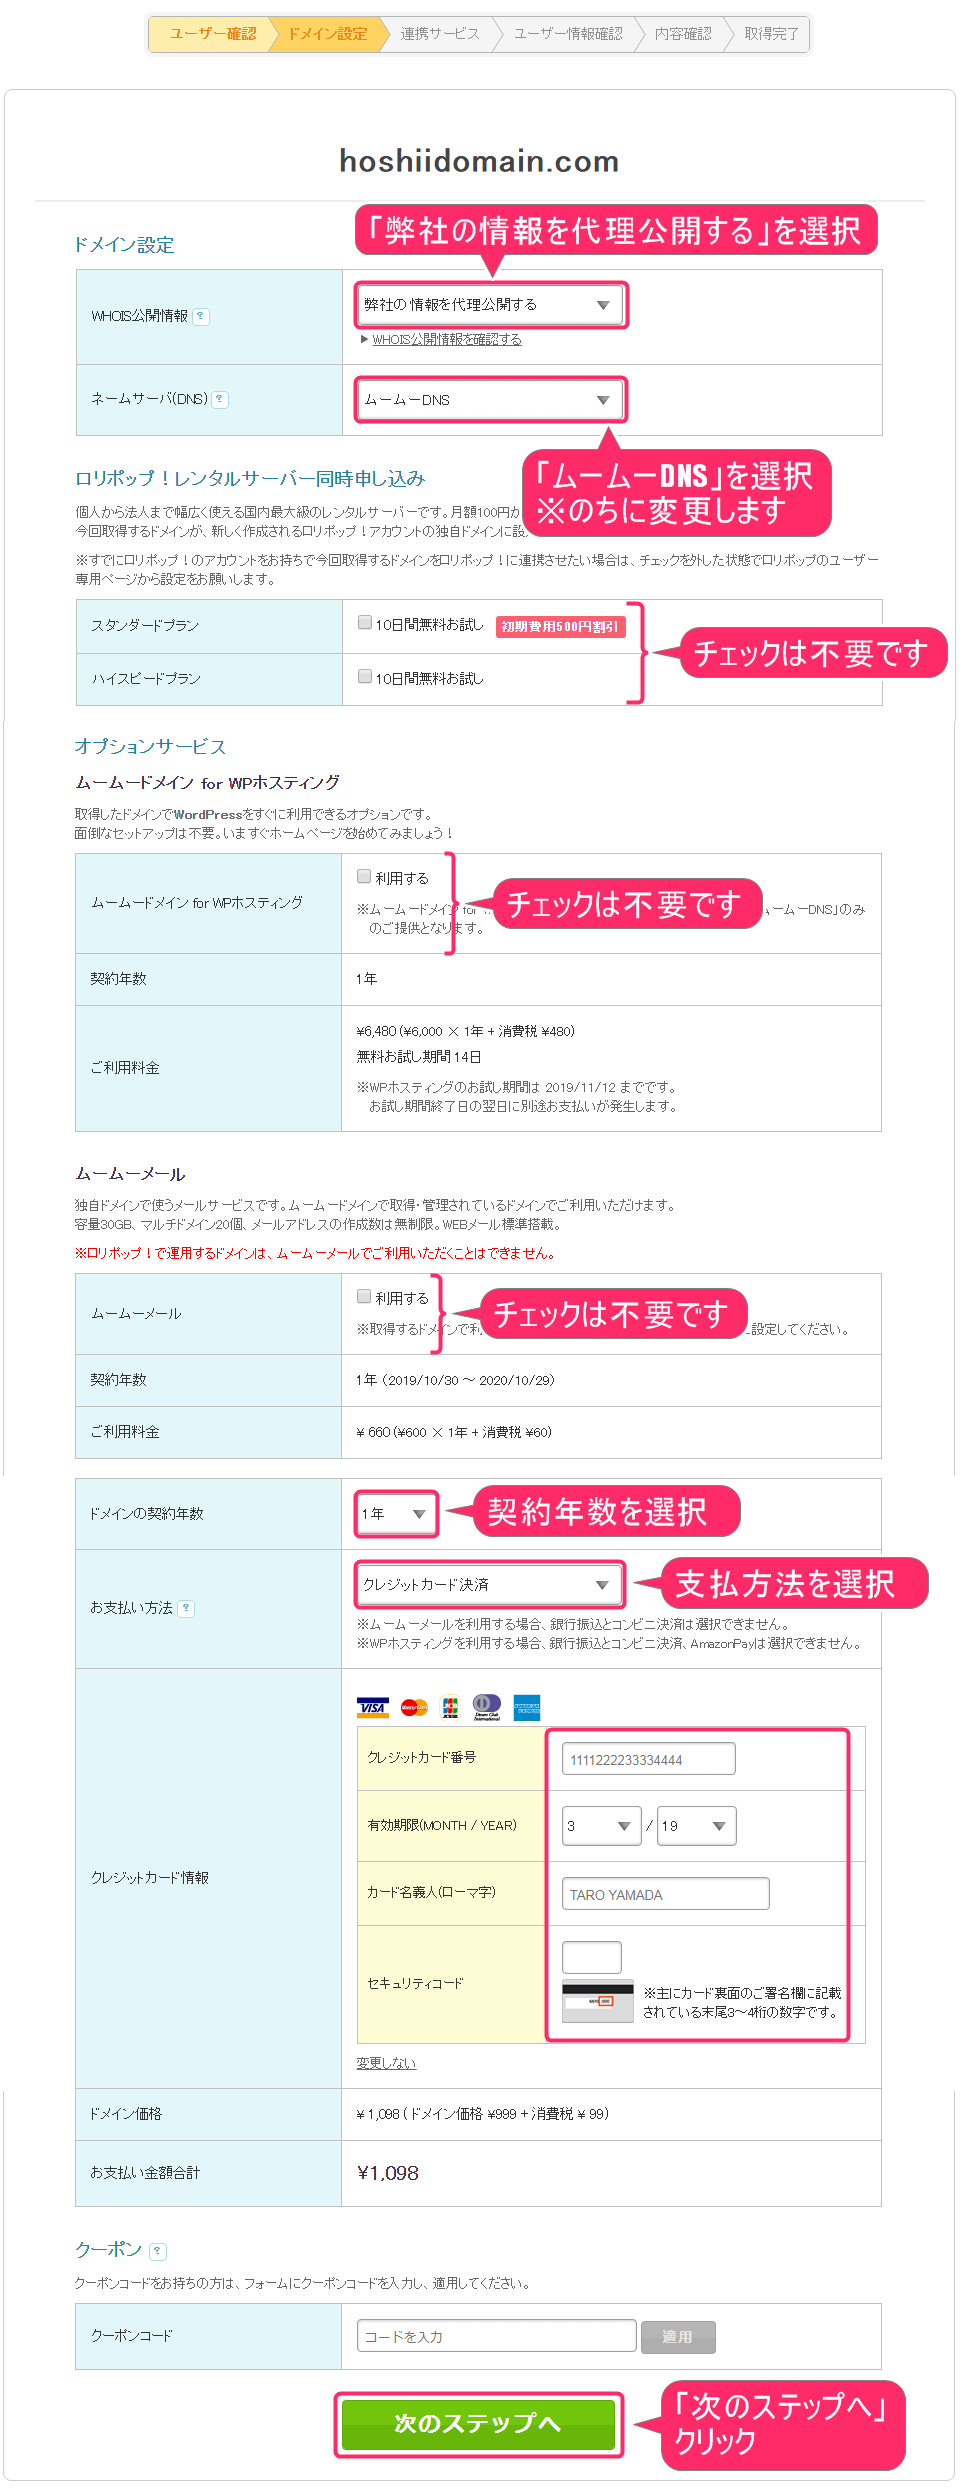Viewport: 962px width, 2490px height.
Task: Click the red ロリポップ warning notice text
Action: click(x=315, y=1253)
